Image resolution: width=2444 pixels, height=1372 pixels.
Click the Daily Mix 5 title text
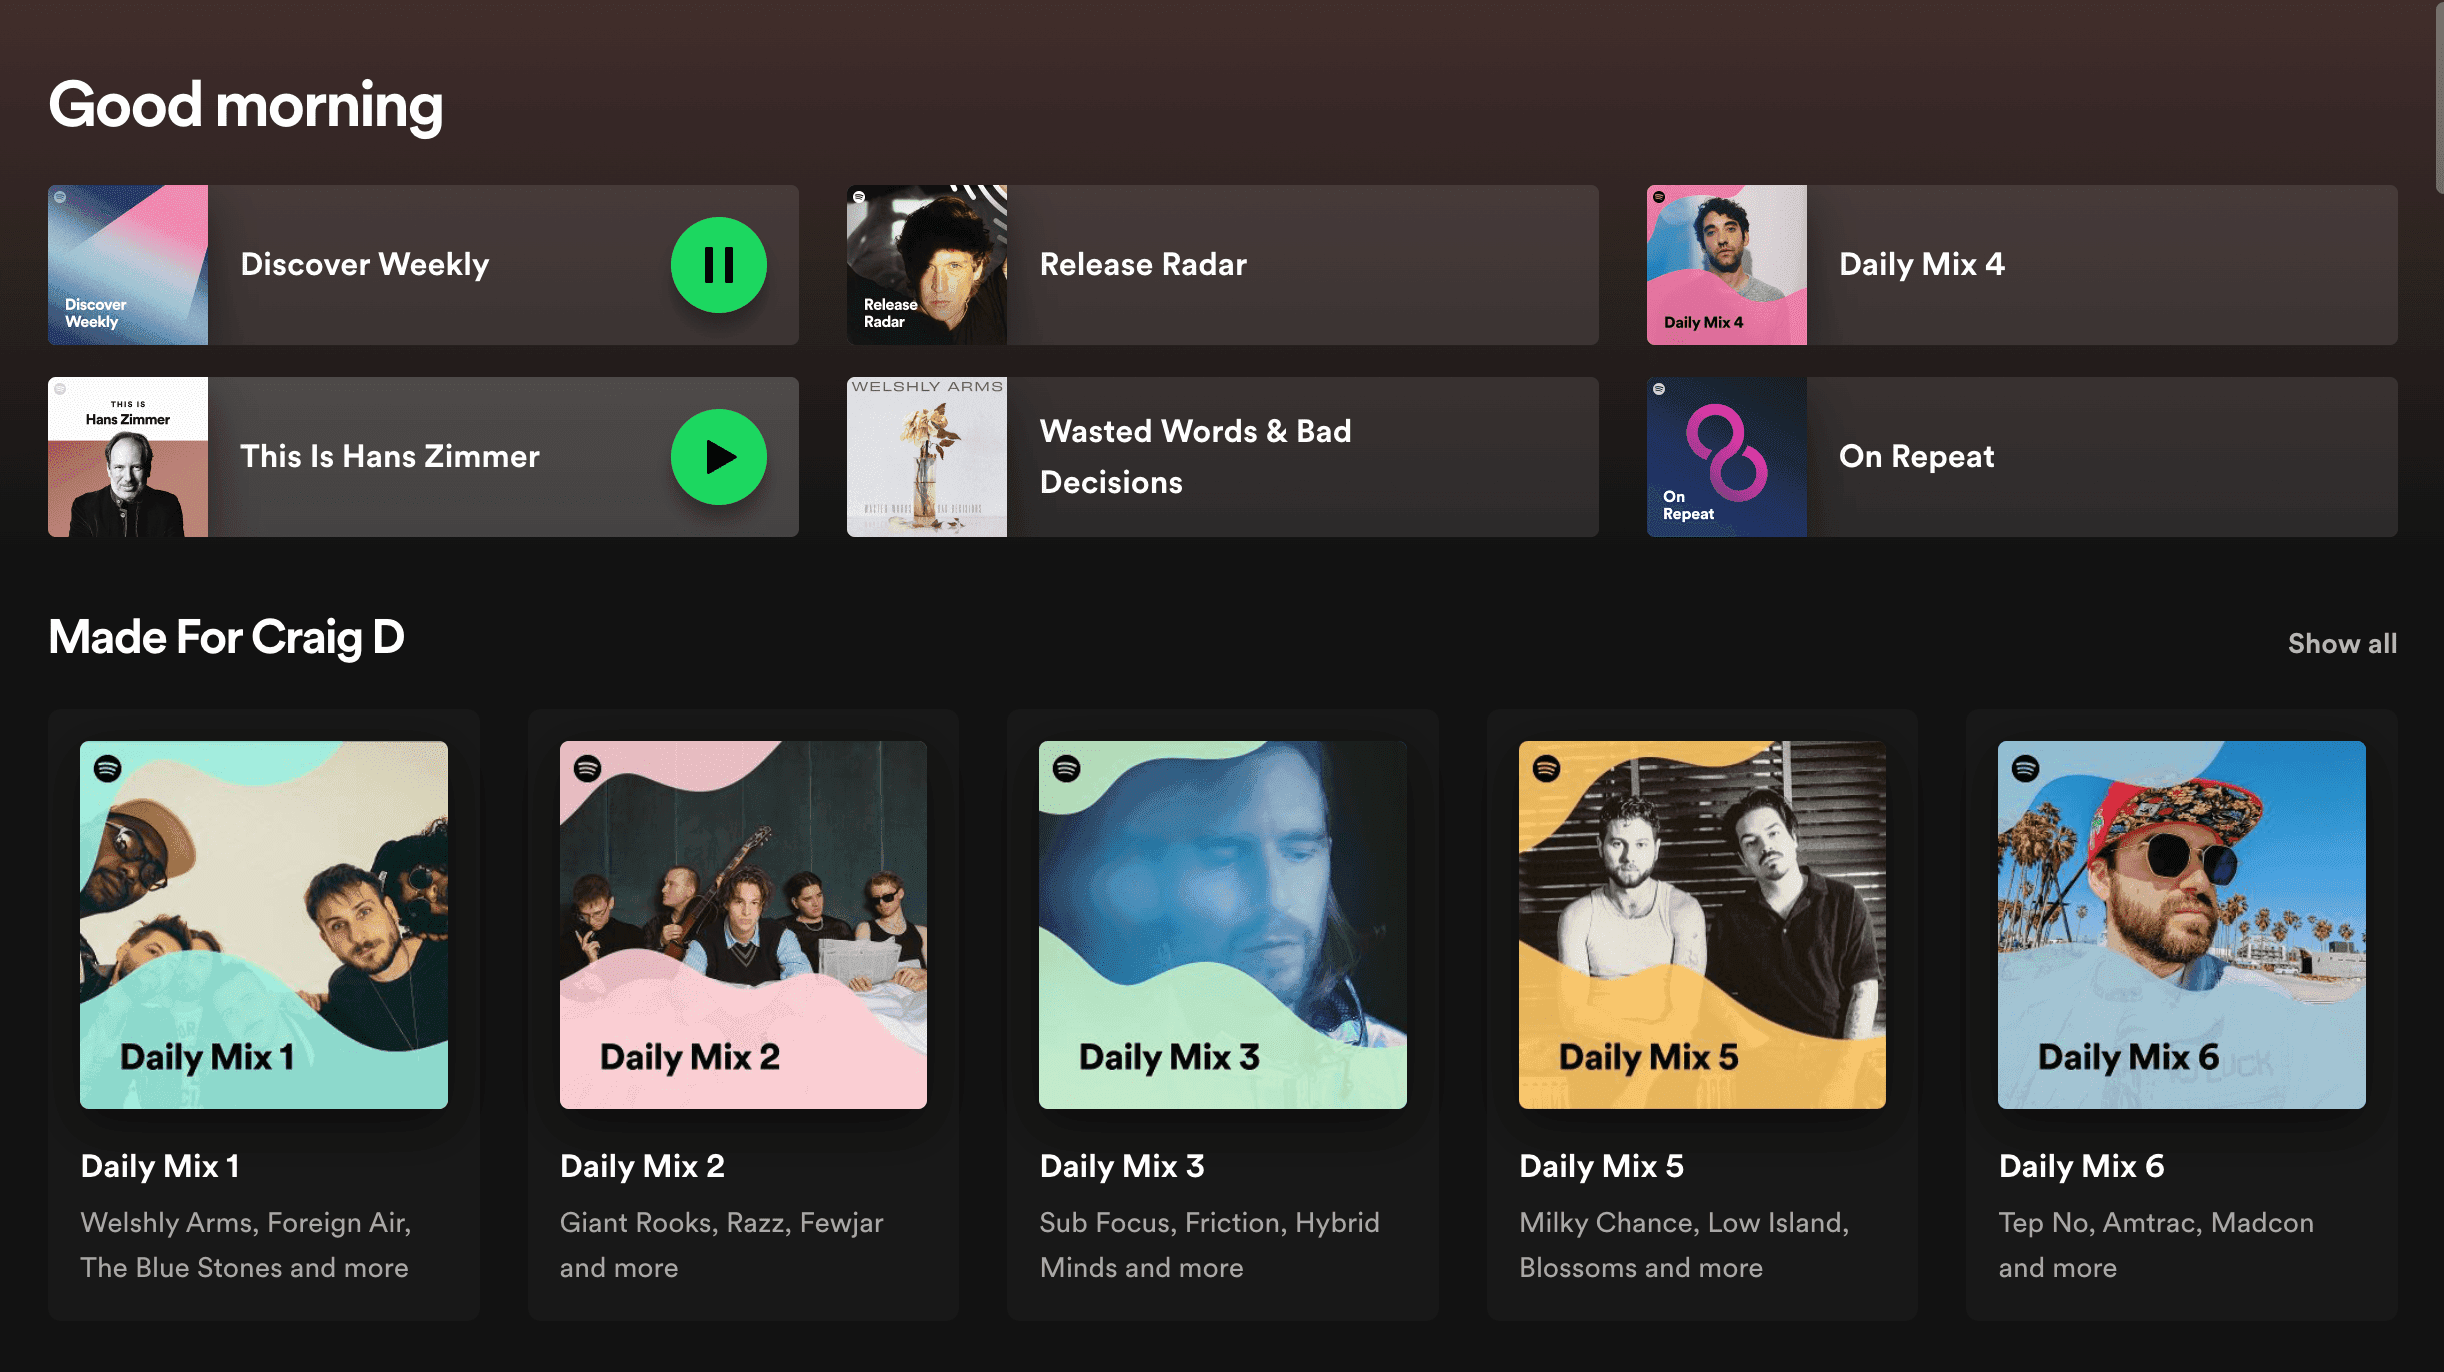click(x=1601, y=1165)
